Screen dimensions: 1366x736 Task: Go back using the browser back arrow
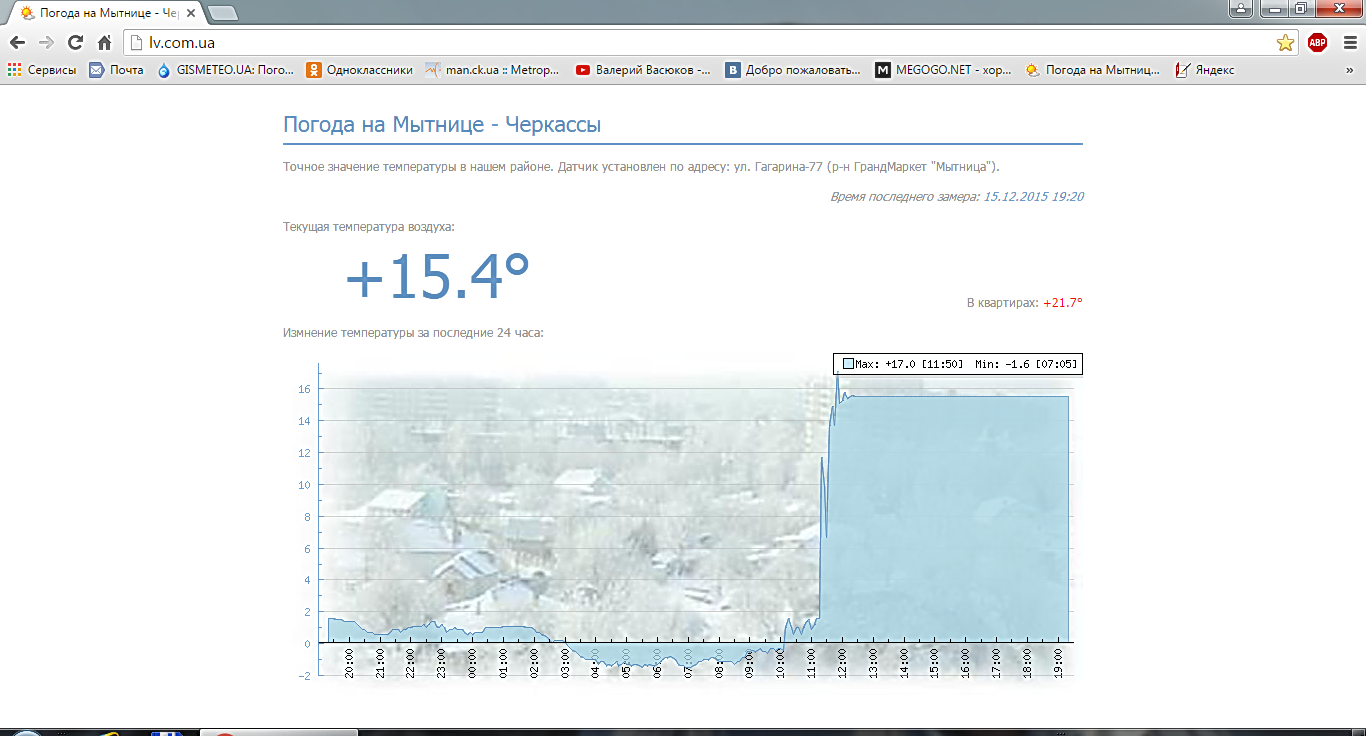click(x=17, y=42)
